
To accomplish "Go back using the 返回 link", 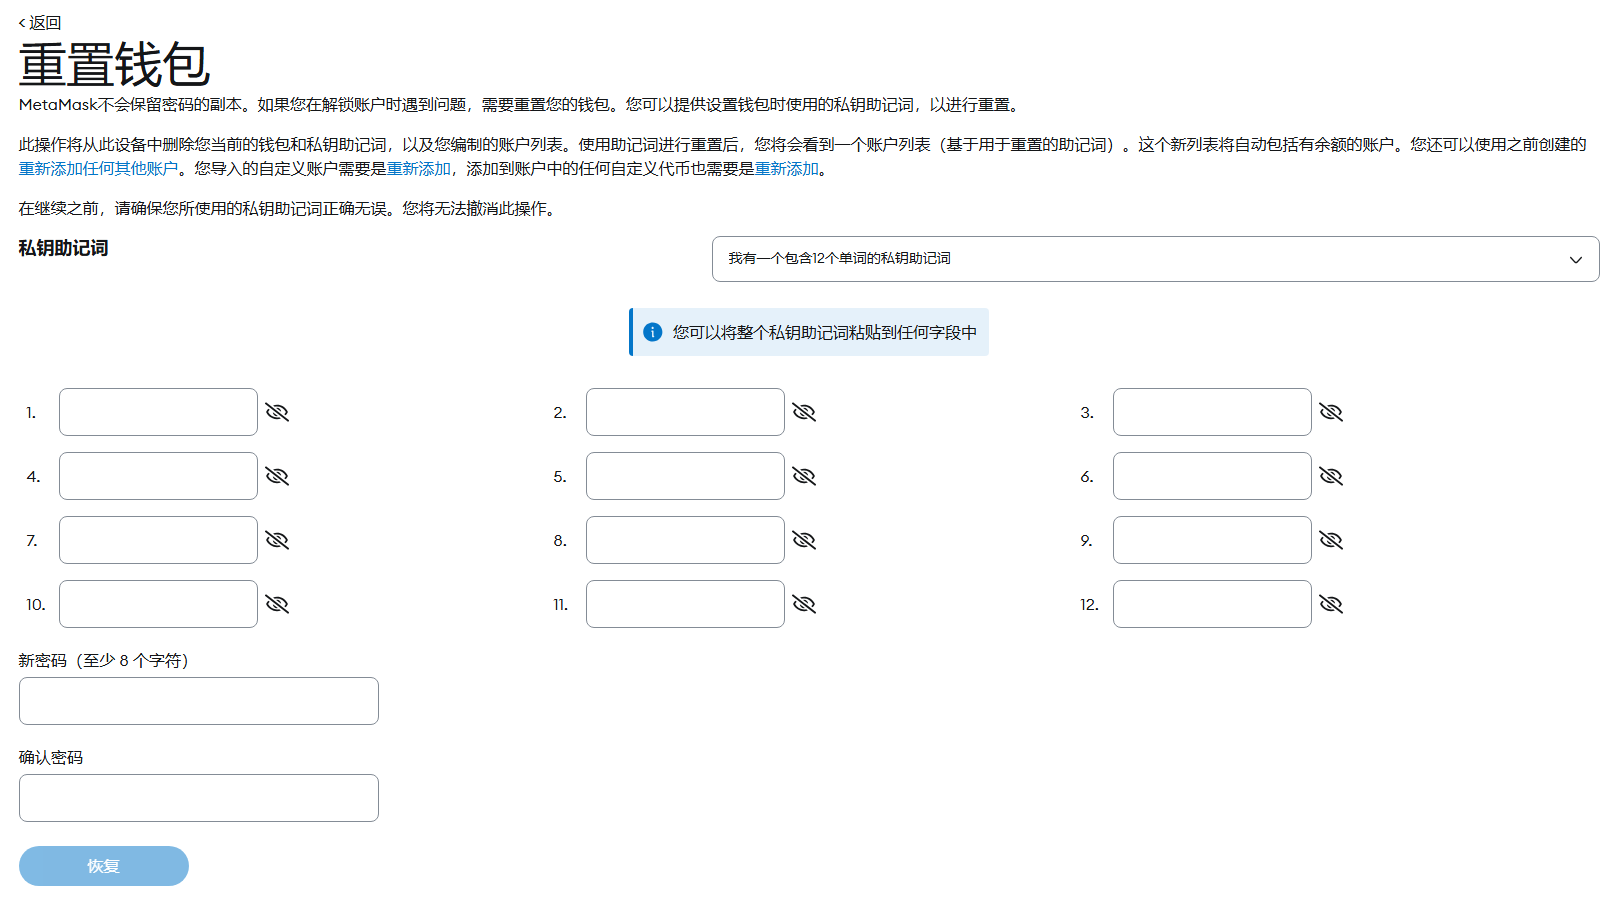I will (x=40, y=22).
